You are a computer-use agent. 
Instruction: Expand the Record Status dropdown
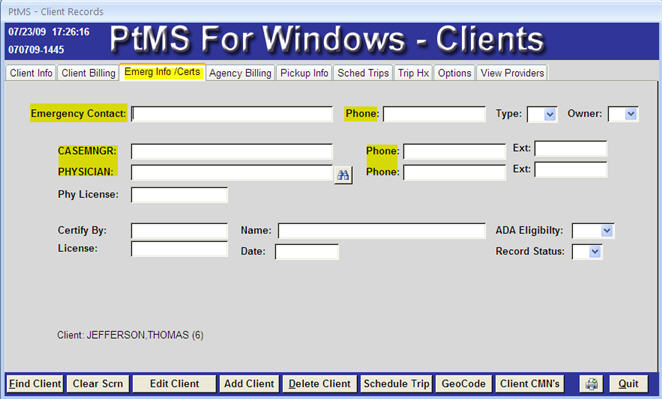[x=595, y=252]
